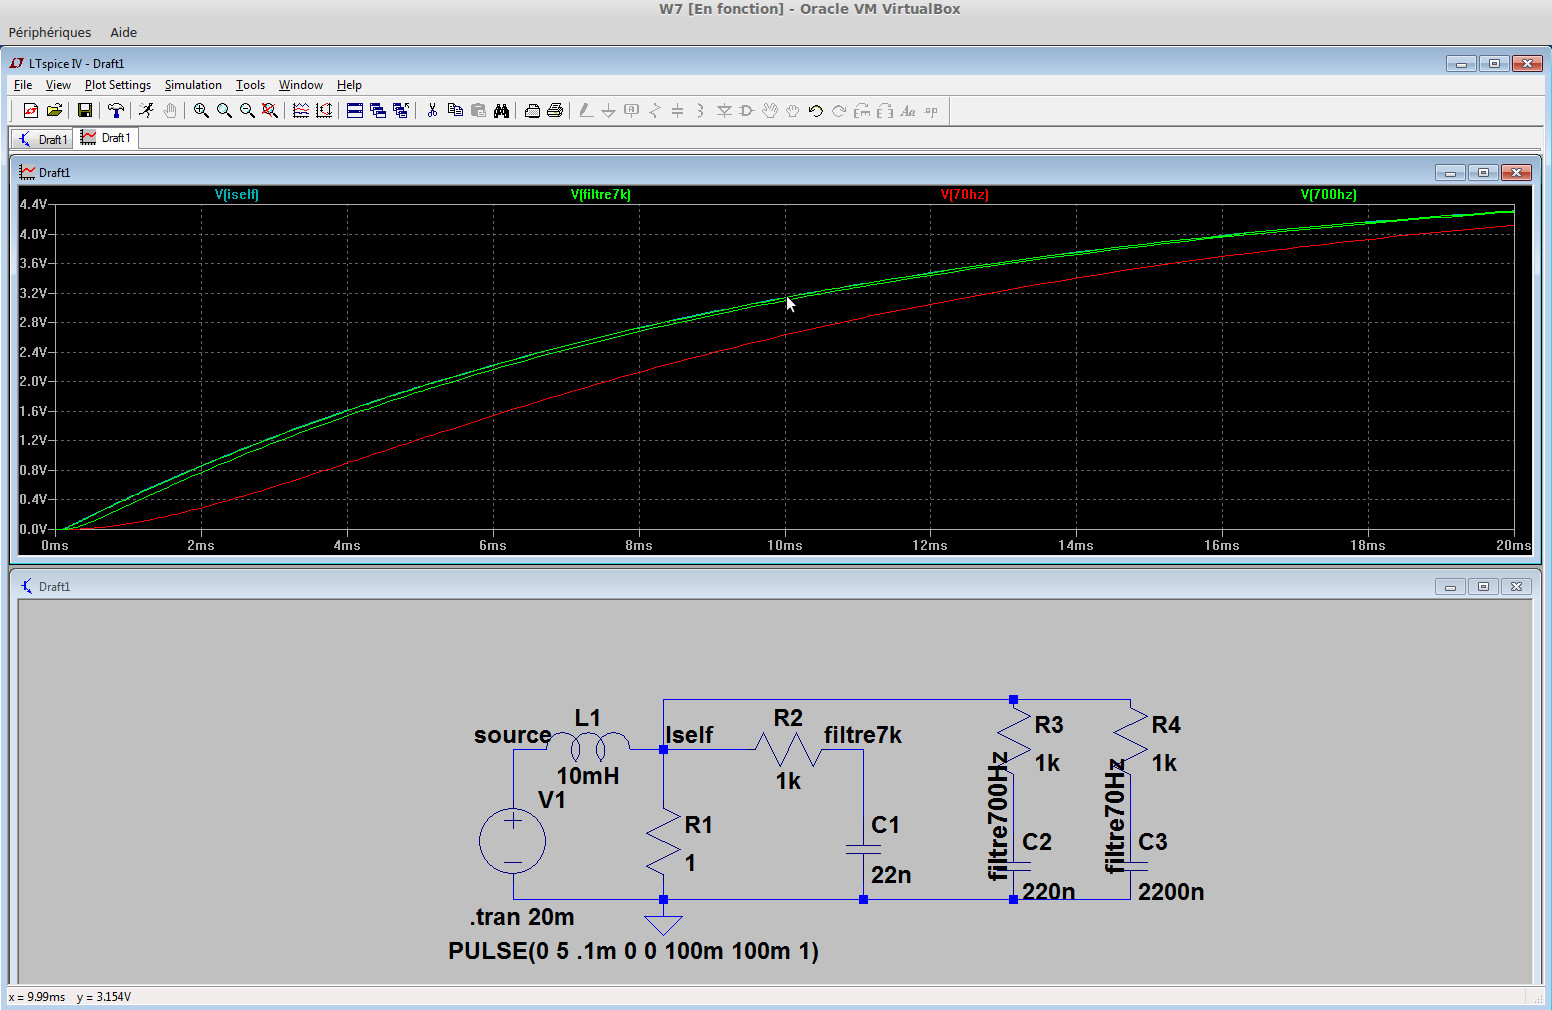Click the '10mH' inductor value text
Viewport: 1552px width, 1010px height.
point(588,776)
